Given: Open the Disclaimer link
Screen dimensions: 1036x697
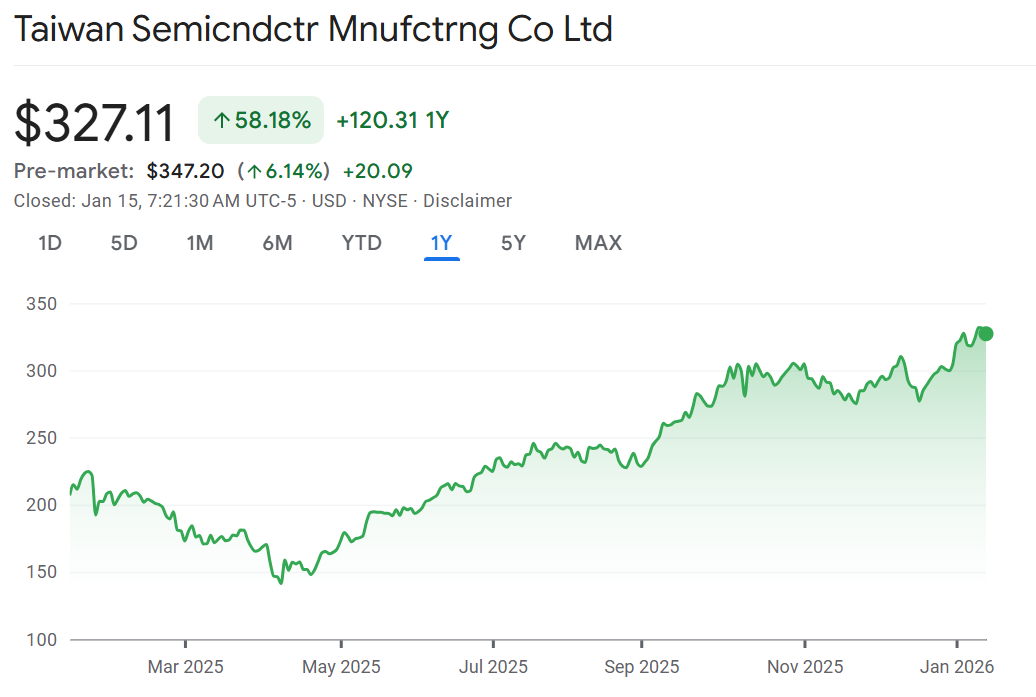Looking at the screenshot, I should click(x=467, y=201).
